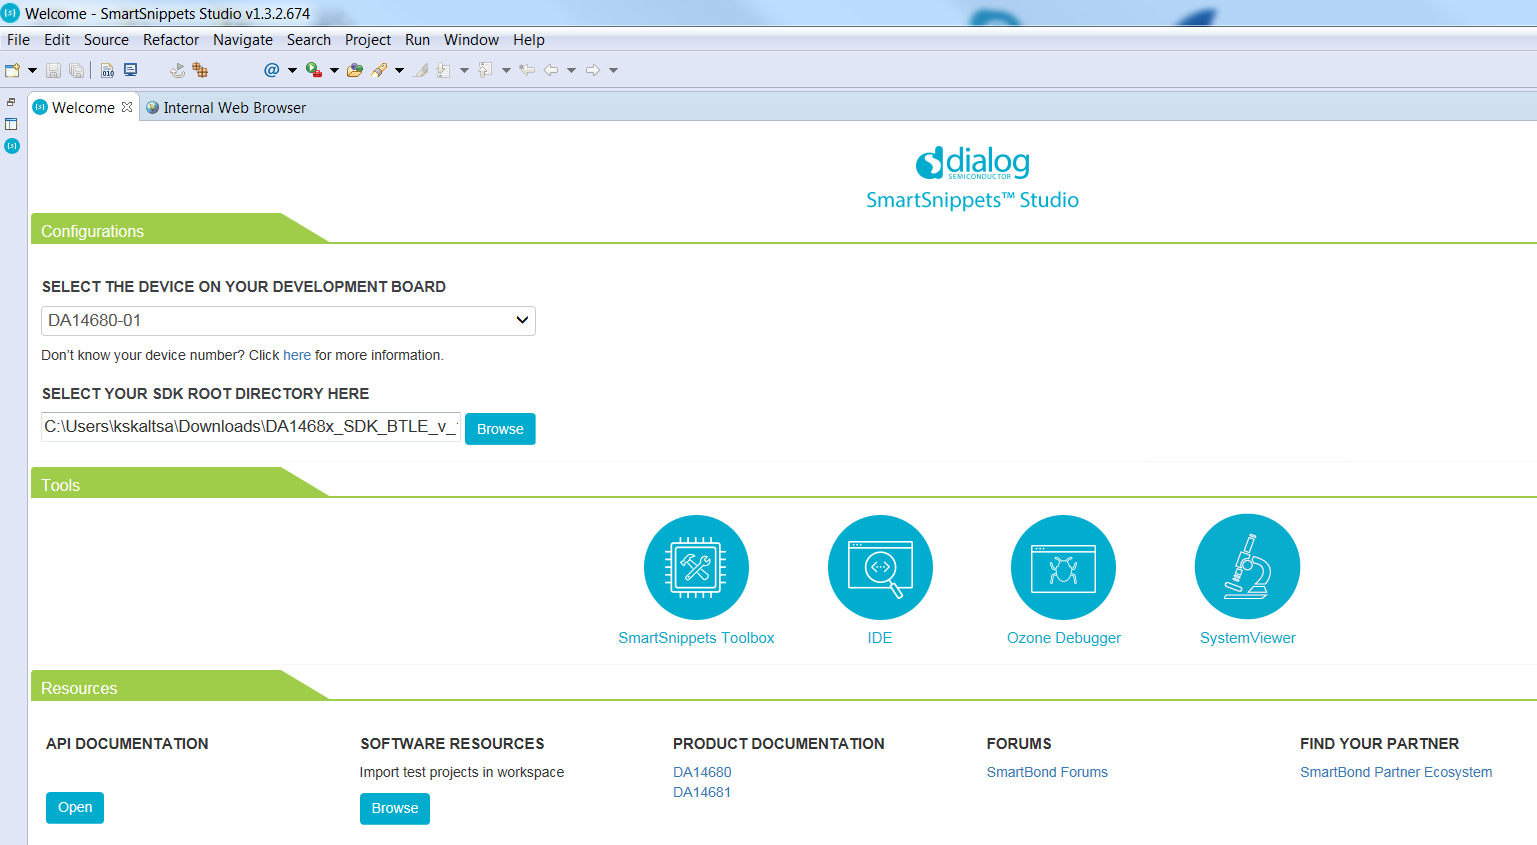This screenshot has width=1537, height=845.
Task: Open the Run menu
Action: click(x=417, y=40)
